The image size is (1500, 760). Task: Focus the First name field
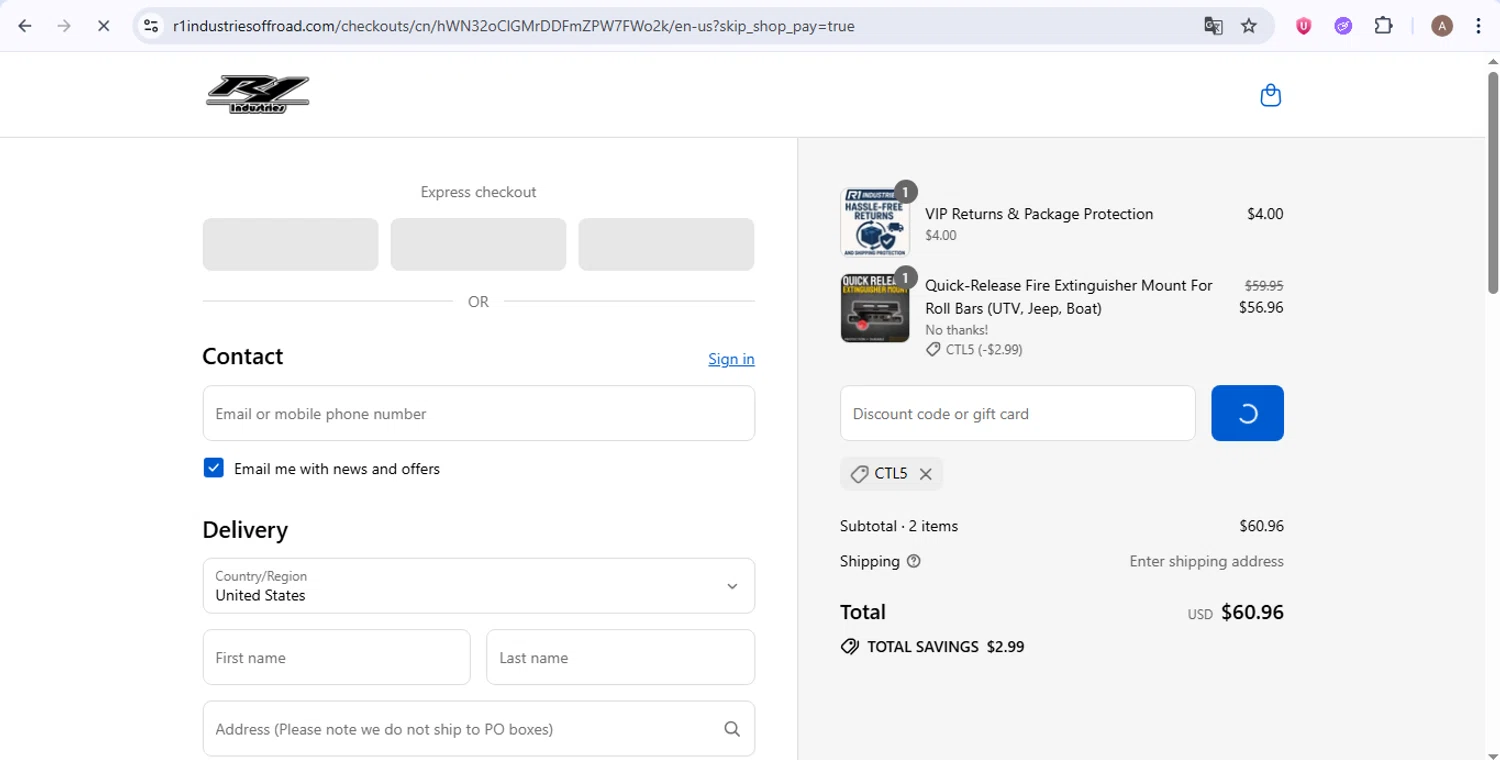click(336, 657)
